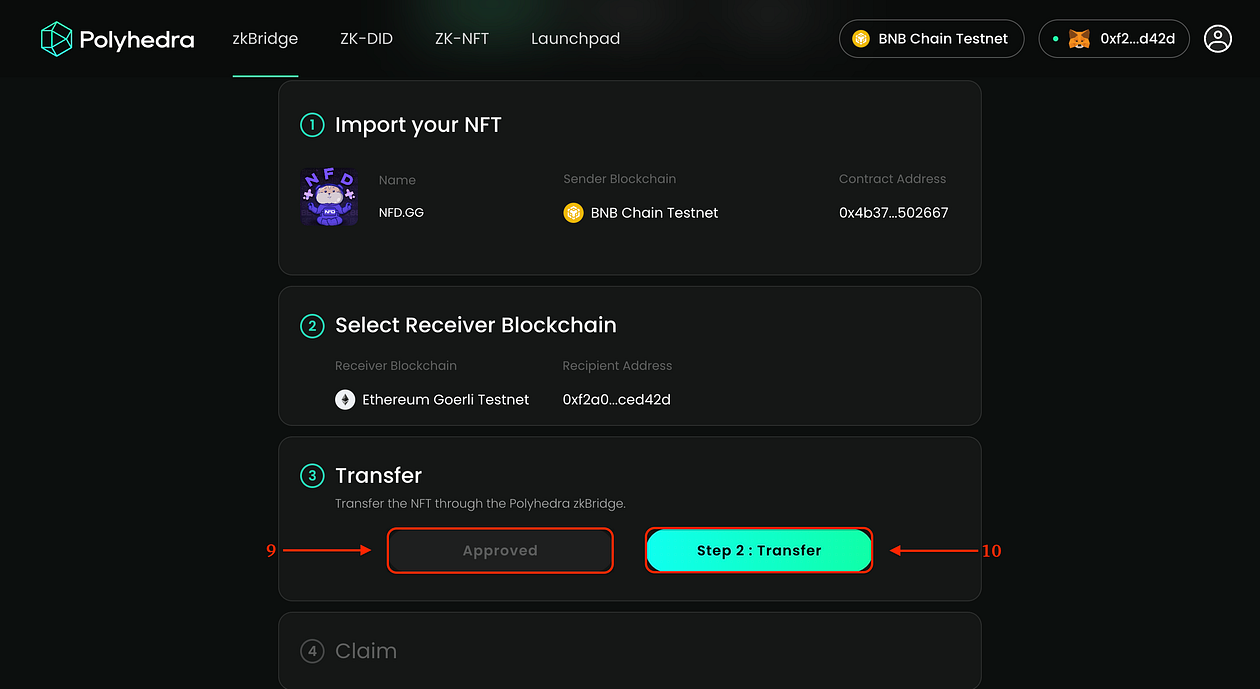Open the ZK-DID tab
1260x689 pixels.
[x=367, y=39]
